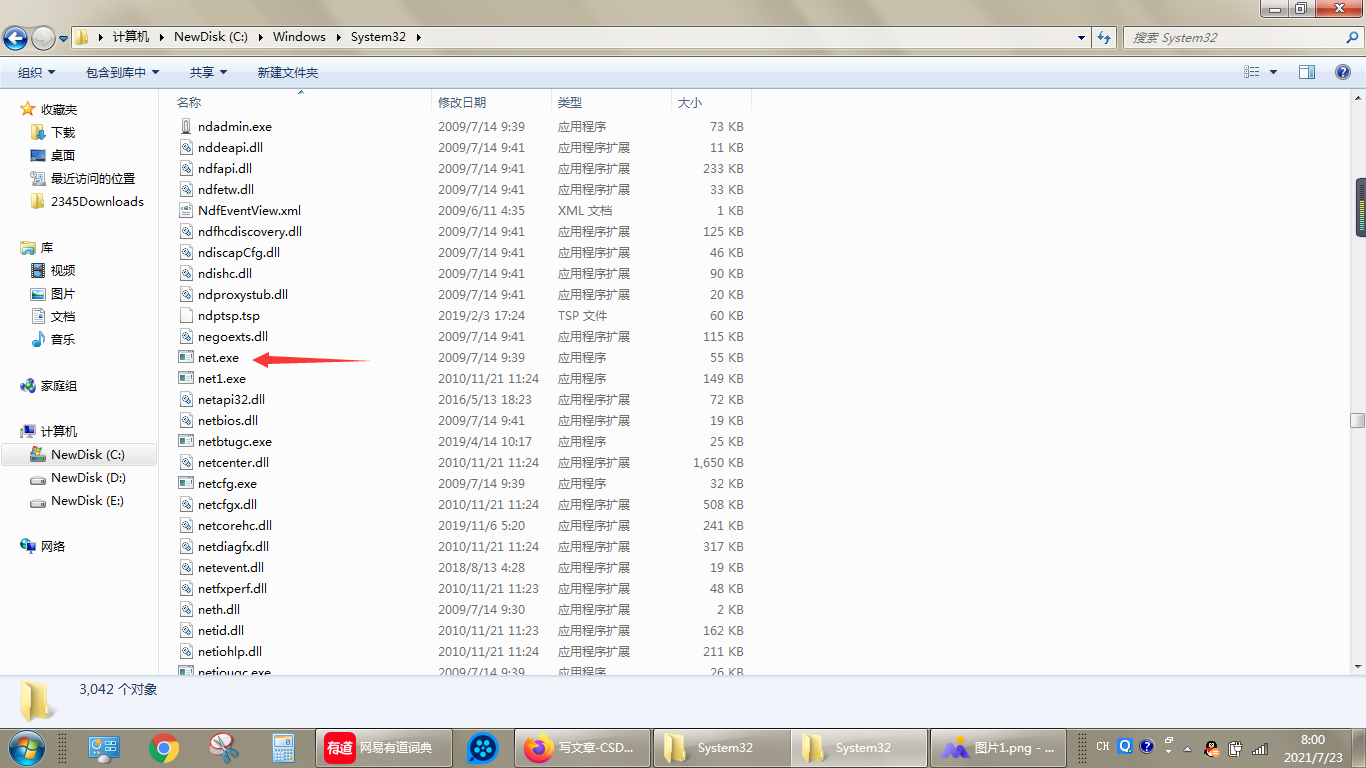Select the ndadmin.exe file icon

point(186,127)
